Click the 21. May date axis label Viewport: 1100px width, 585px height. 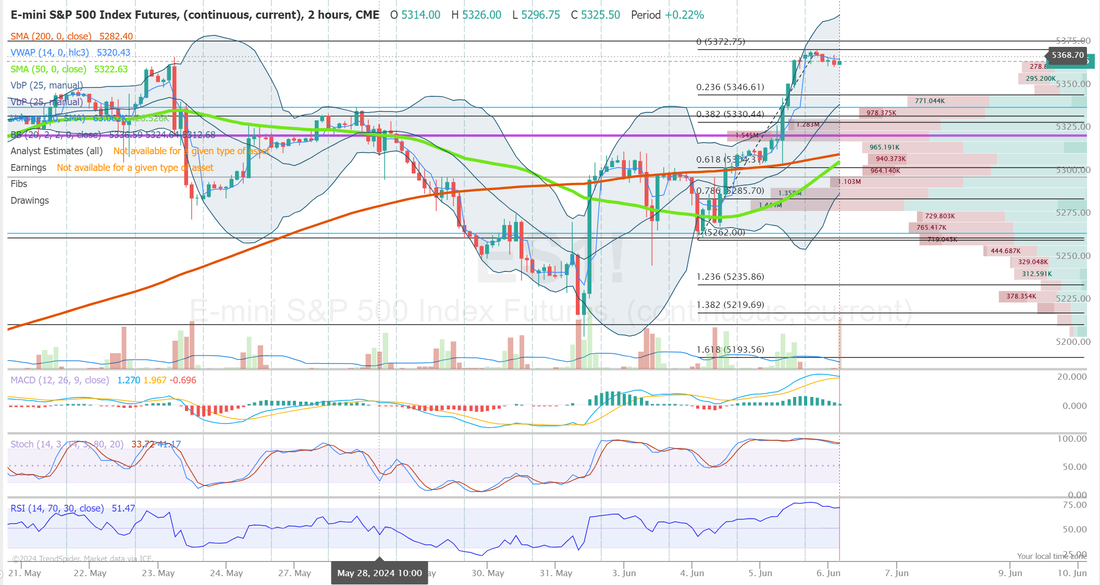click(25, 573)
